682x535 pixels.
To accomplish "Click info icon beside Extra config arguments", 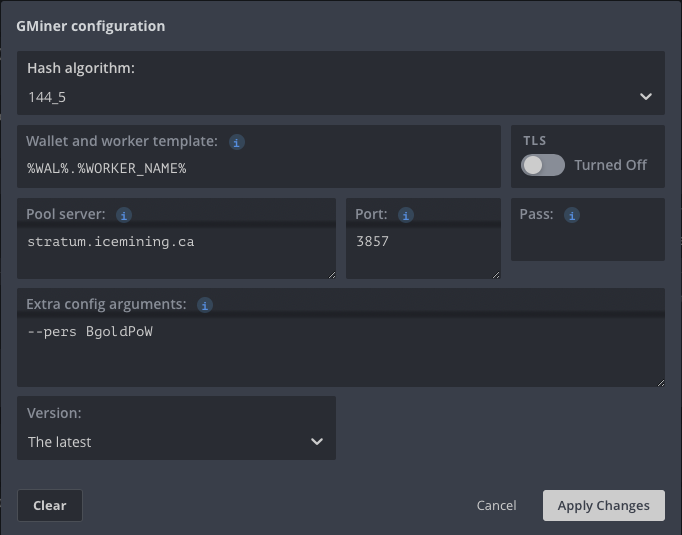I will 205,304.
